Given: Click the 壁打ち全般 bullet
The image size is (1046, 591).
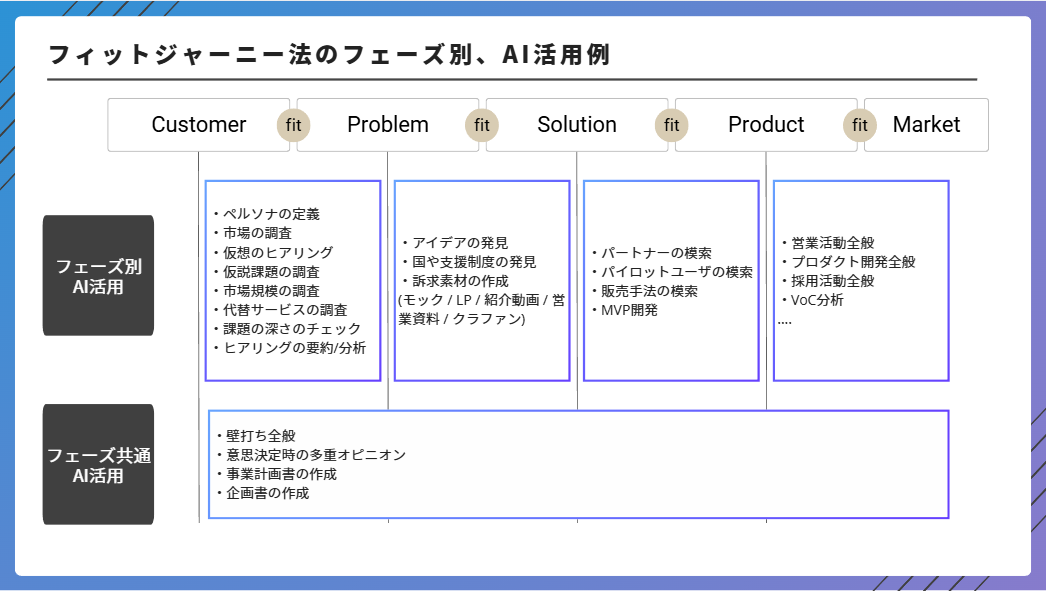Looking at the screenshot, I should pos(255,436).
